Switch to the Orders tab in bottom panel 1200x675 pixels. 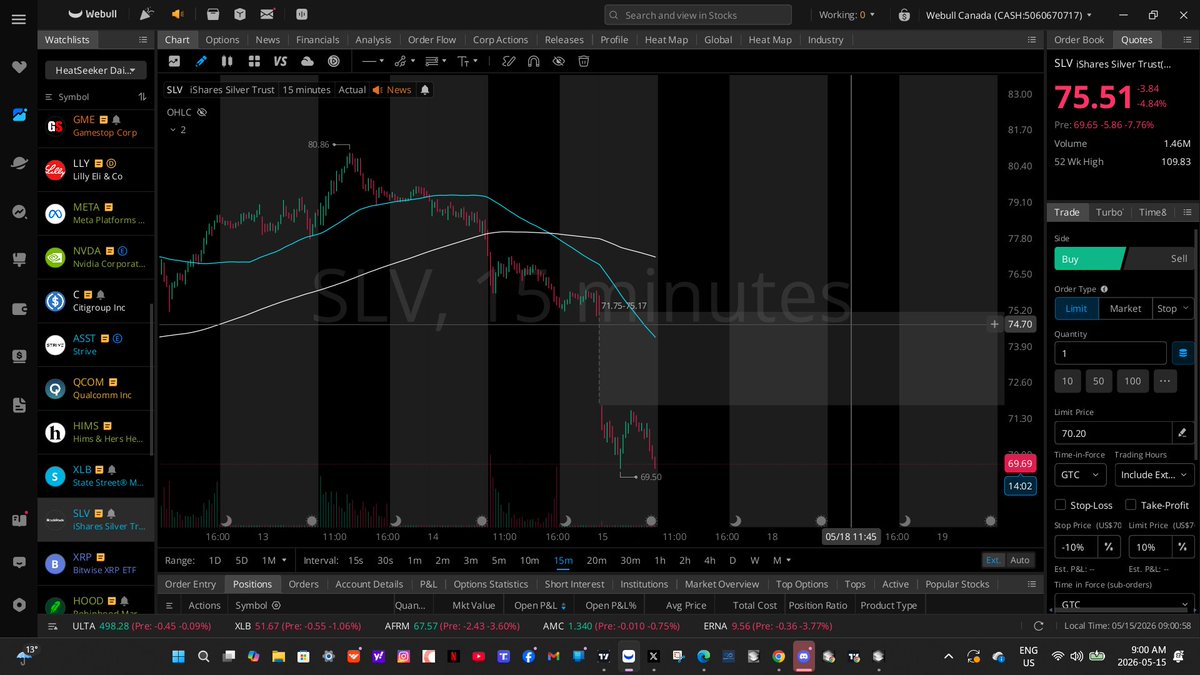tap(303, 584)
